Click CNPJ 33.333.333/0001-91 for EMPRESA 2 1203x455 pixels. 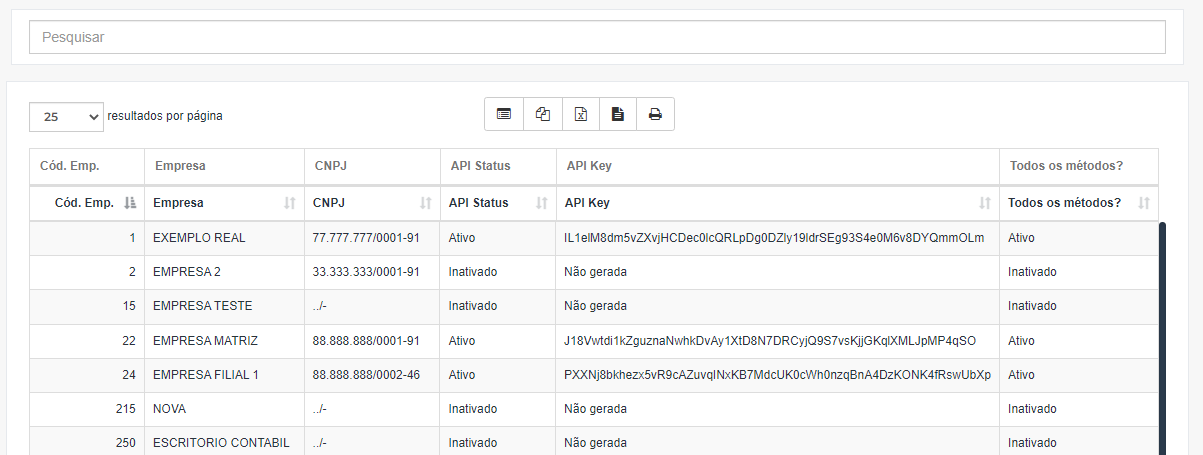pyautogui.click(x=366, y=272)
